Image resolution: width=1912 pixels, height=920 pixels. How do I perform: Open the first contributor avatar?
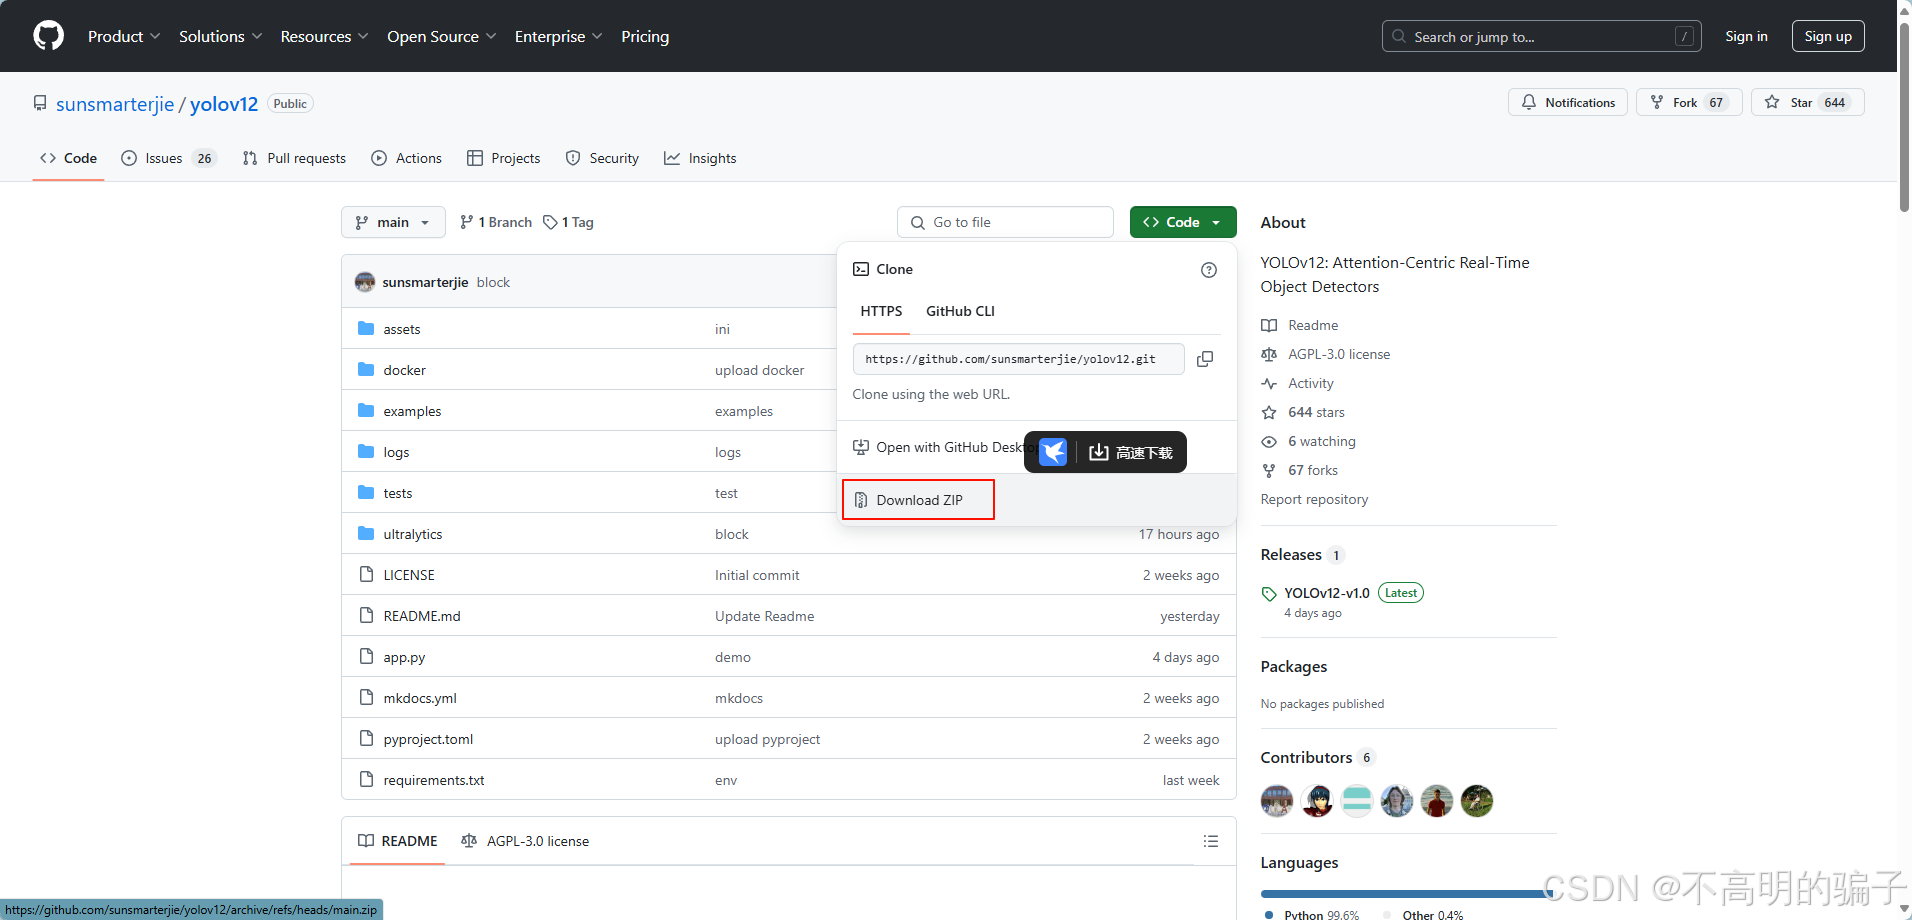click(1277, 801)
